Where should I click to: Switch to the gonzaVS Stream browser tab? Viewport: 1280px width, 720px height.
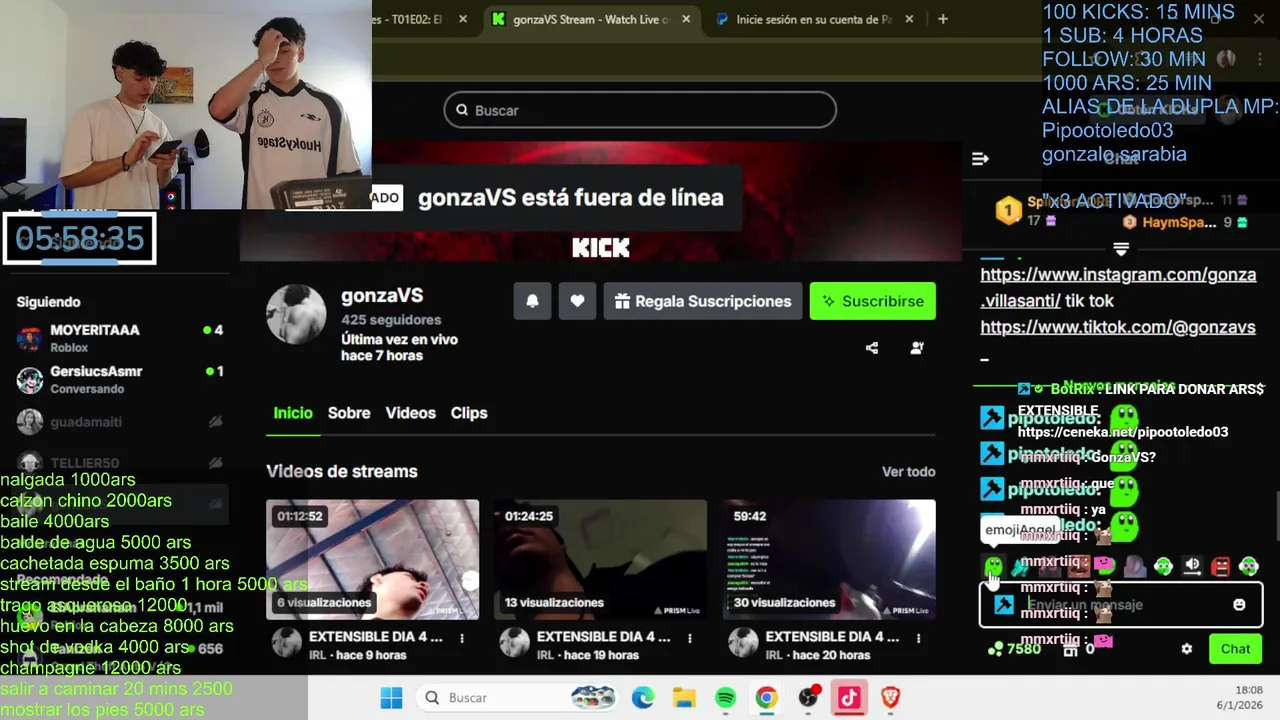(x=591, y=19)
